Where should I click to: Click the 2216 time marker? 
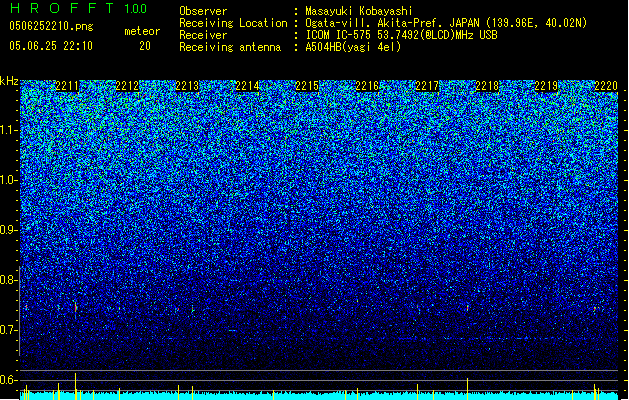[x=367, y=86]
